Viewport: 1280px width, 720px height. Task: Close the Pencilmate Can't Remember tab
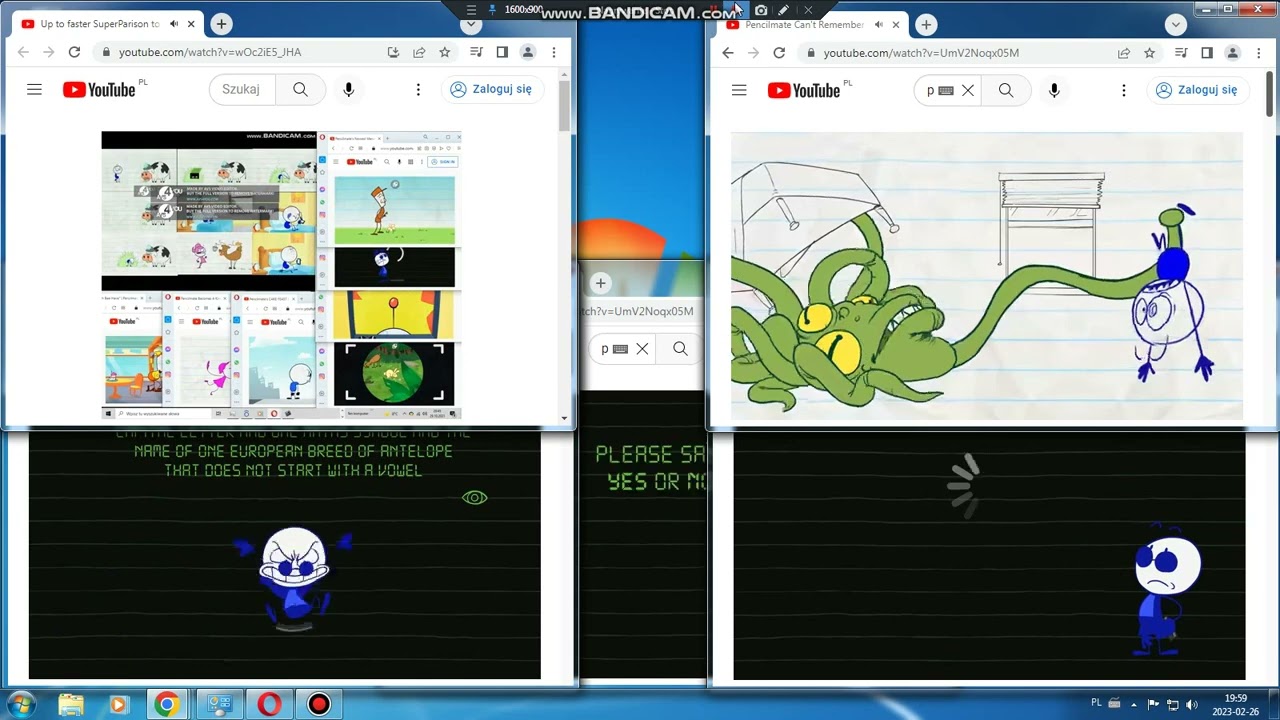896,24
